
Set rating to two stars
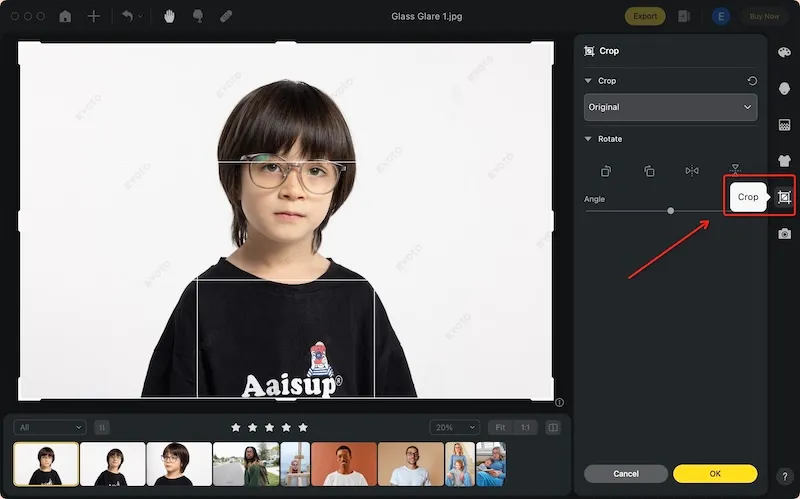pyautogui.click(x=253, y=427)
